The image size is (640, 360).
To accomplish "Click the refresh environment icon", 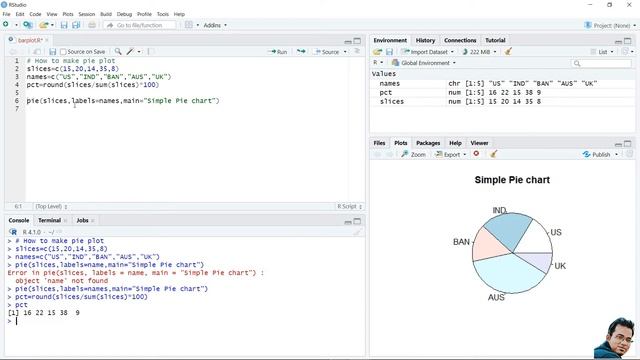I will [625, 51].
